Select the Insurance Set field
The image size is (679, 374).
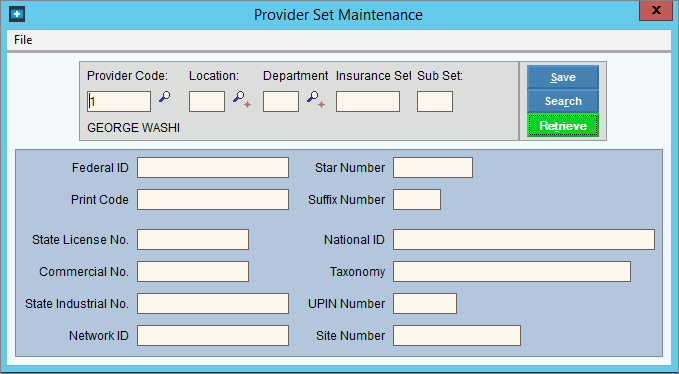(x=368, y=101)
